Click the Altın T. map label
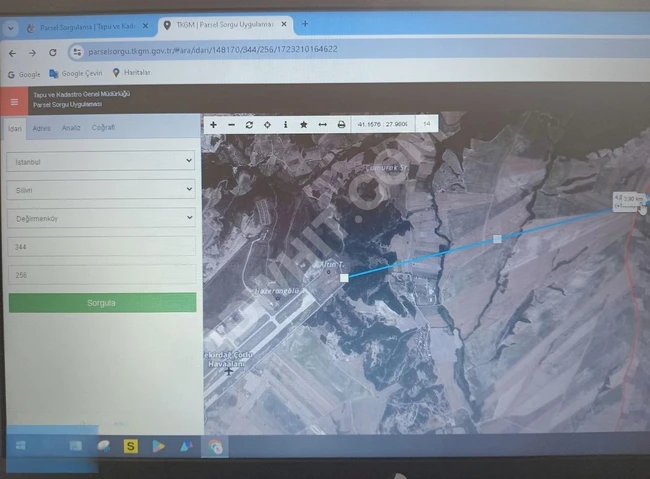The image size is (650, 479). tap(331, 265)
